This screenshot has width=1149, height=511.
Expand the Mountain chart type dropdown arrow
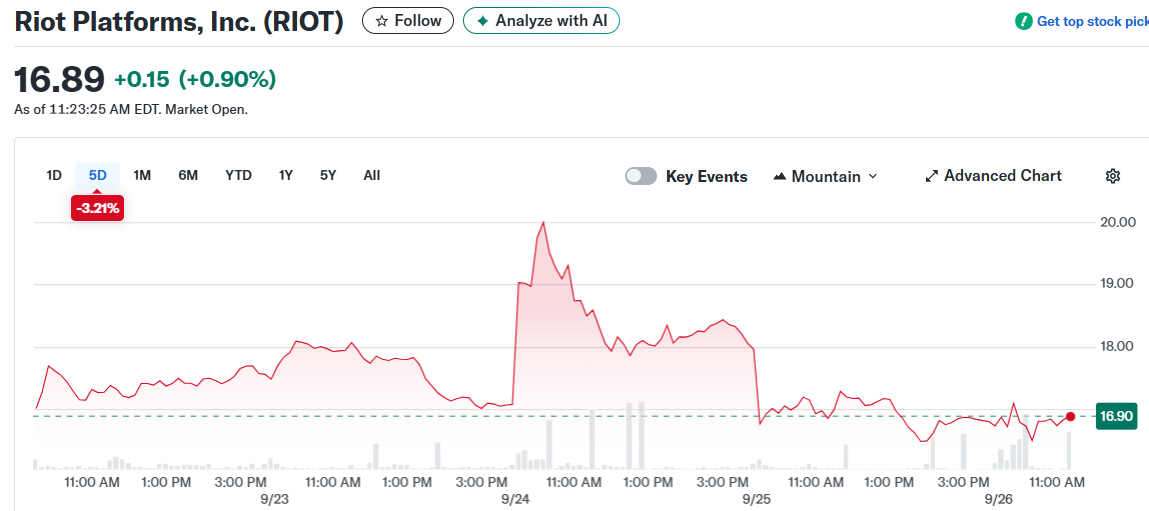pyautogui.click(x=872, y=177)
